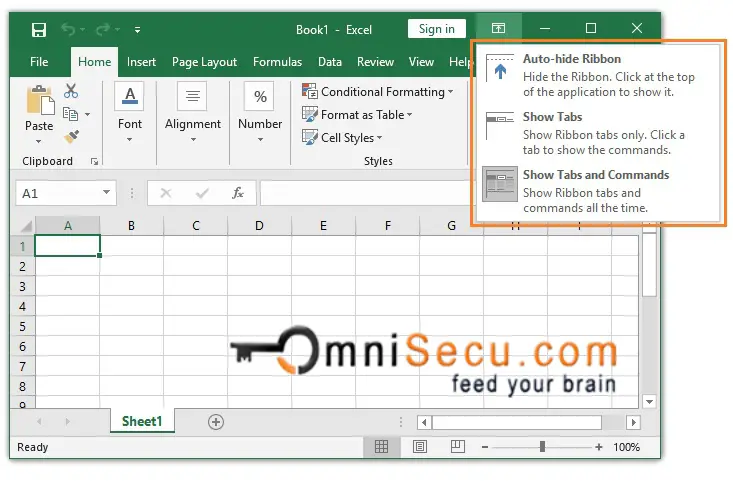The image size is (733, 481).
Task: Click the Copy icon
Action: click(70, 114)
